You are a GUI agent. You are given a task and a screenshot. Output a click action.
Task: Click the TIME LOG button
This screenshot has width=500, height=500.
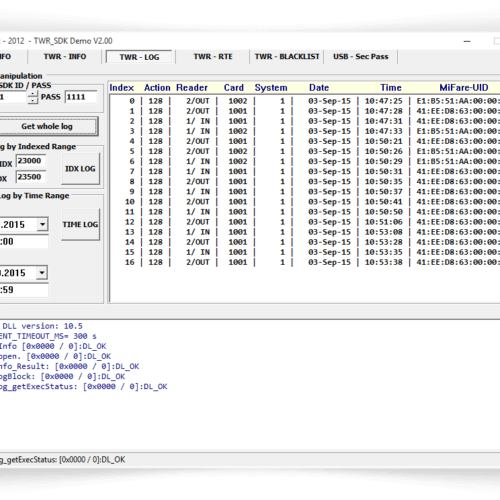click(x=80, y=224)
